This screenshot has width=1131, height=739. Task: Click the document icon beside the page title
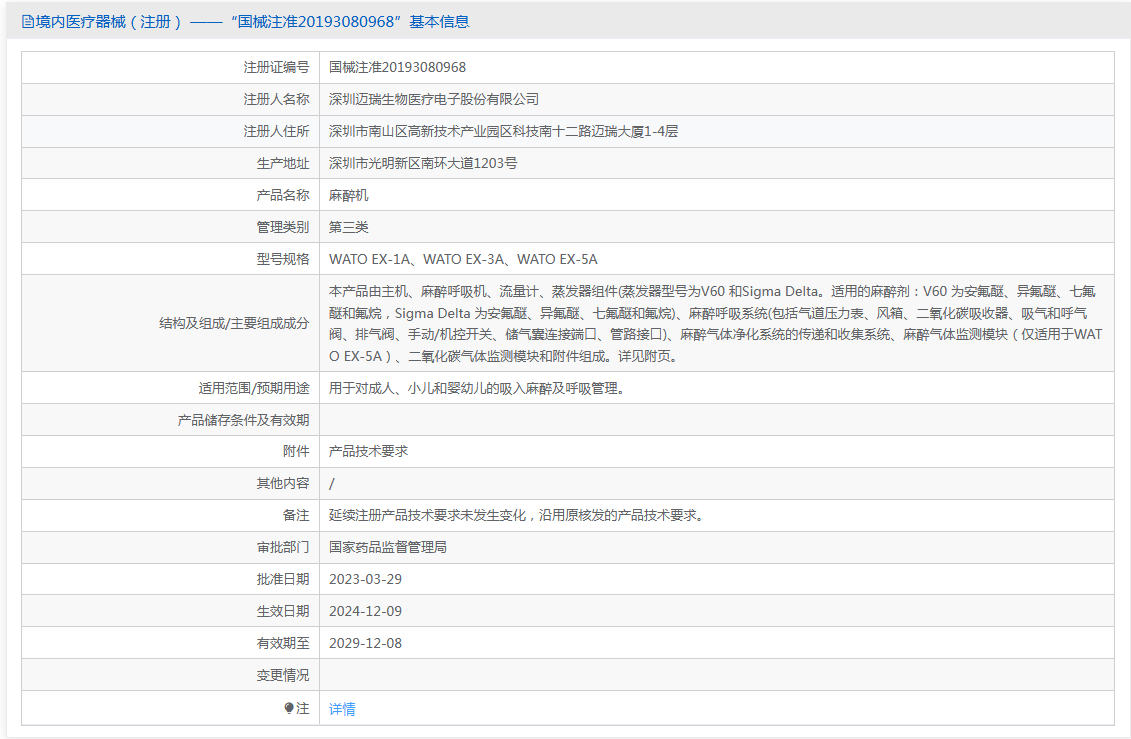[27, 22]
